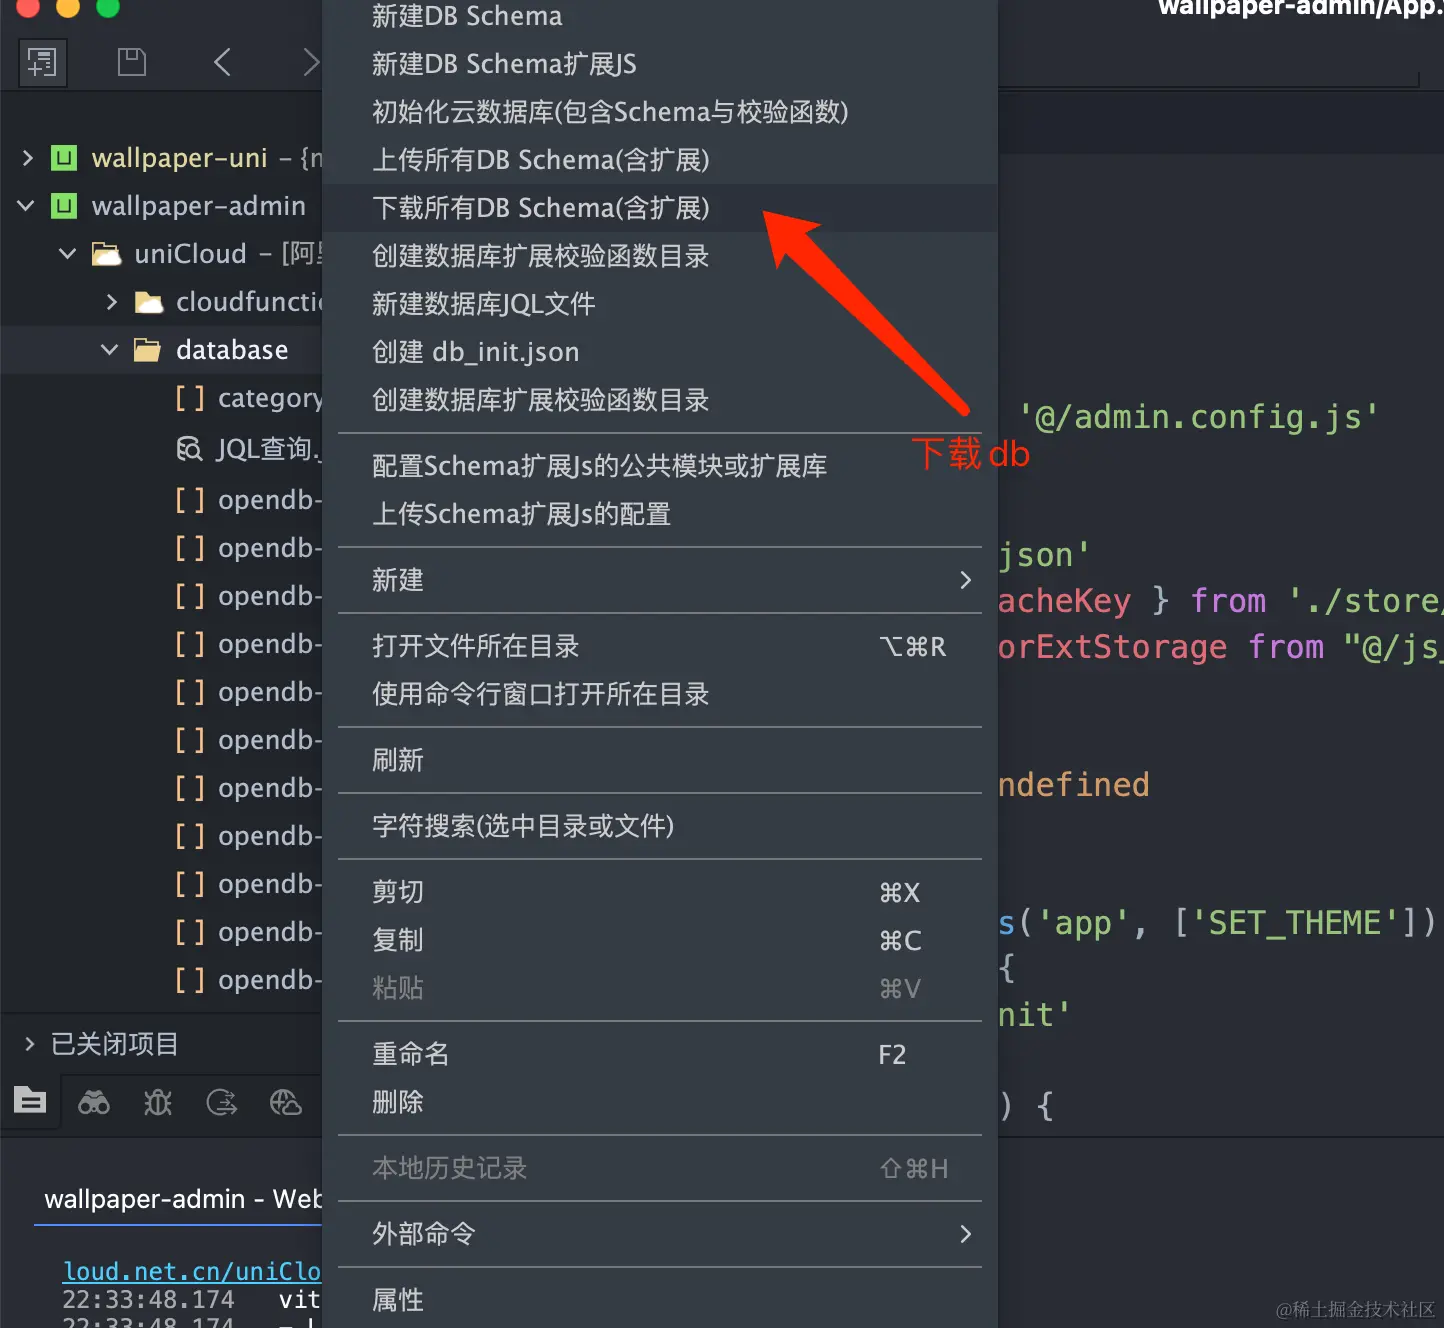The width and height of the screenshot is (1444, 1328).
Task: Open the search binoculars panel icon
Action: pyautogui.click(x=93, y=1102)
